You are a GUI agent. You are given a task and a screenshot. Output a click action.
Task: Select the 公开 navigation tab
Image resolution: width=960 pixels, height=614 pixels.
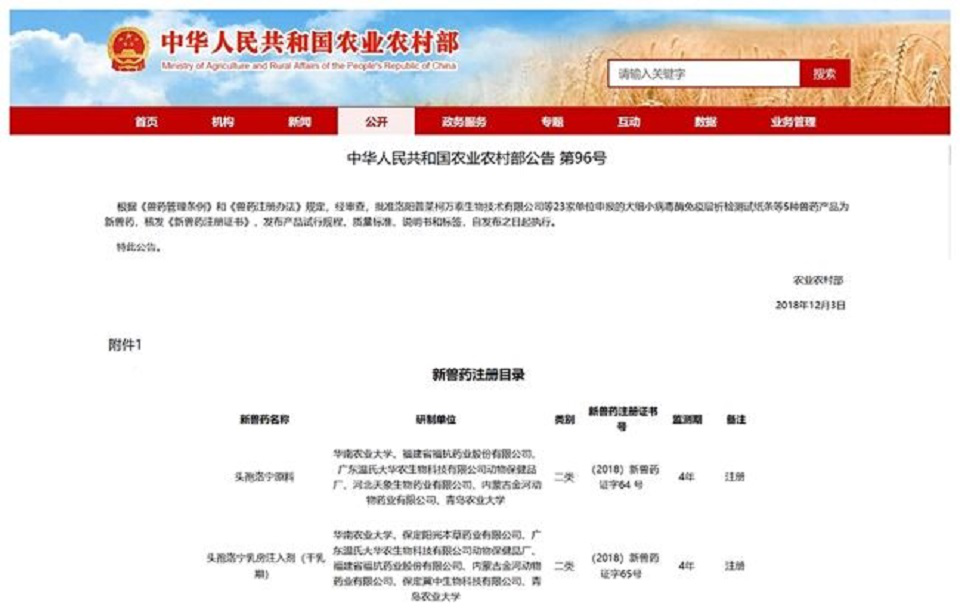point(375,122)
